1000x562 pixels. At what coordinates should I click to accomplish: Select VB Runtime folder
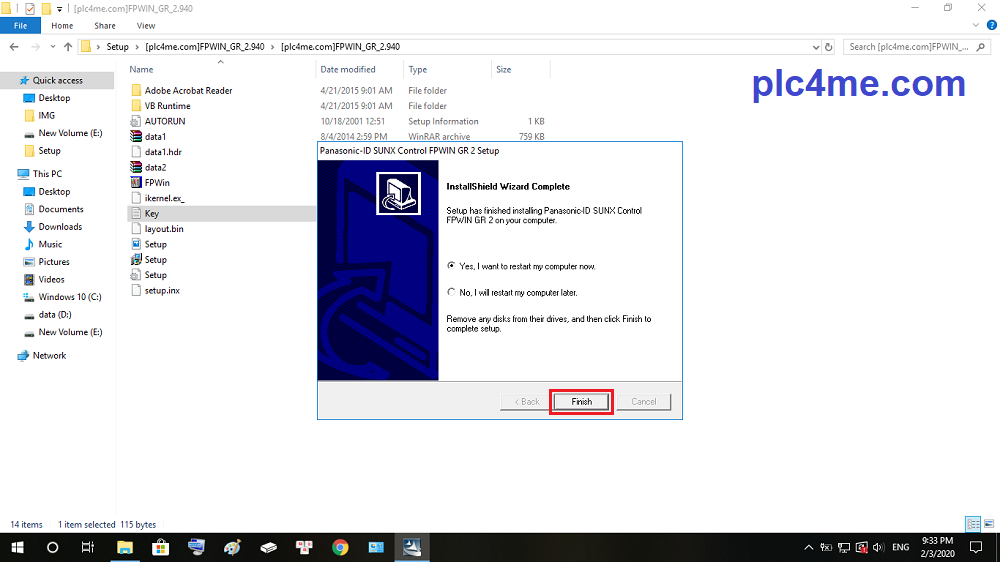(x=167, y=106)
